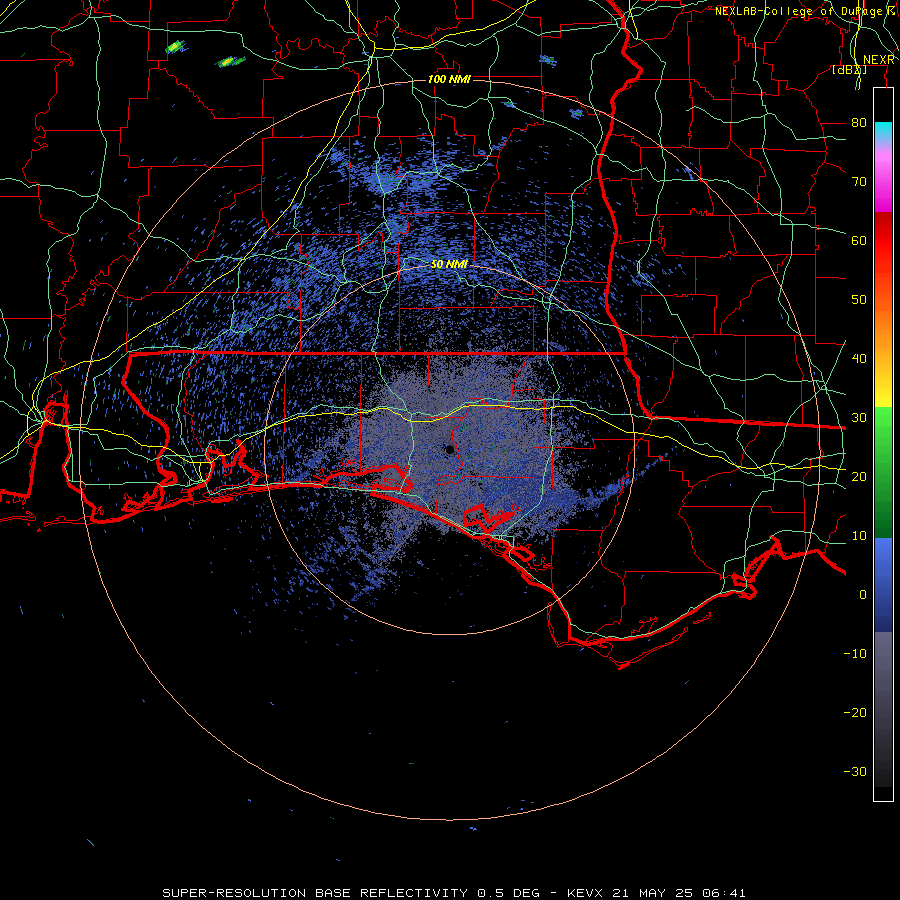Image resolution: width=900 pixels, height=900 pixels.
Task: Click the -20 value on the dBZ scale
Action: coord(855,712)
